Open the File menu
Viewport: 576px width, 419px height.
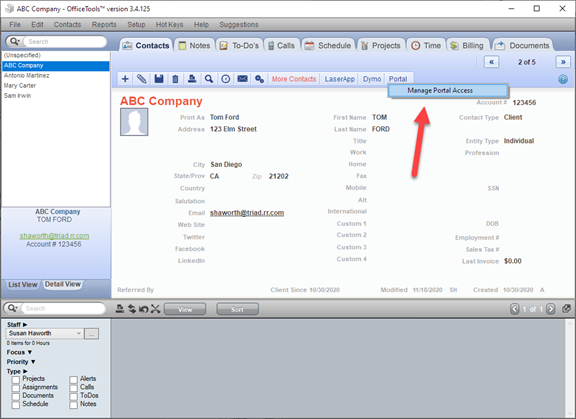click(x=15, y=25)
